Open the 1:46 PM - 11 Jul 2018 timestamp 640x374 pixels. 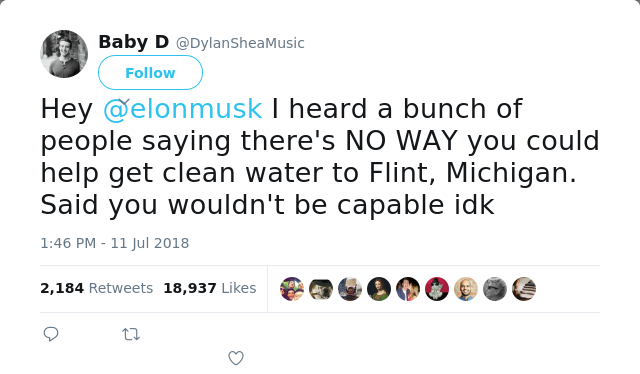[115, 243]
